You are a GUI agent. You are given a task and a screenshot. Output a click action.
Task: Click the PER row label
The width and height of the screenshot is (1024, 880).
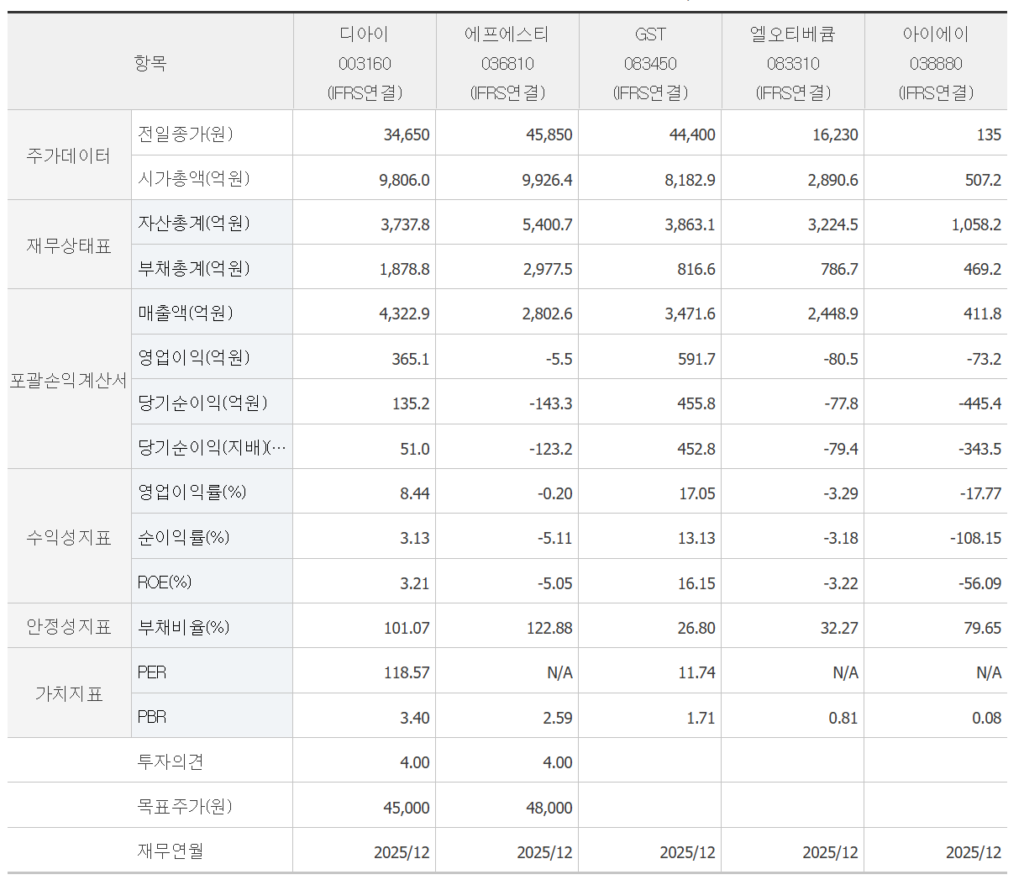coord(152,672)
